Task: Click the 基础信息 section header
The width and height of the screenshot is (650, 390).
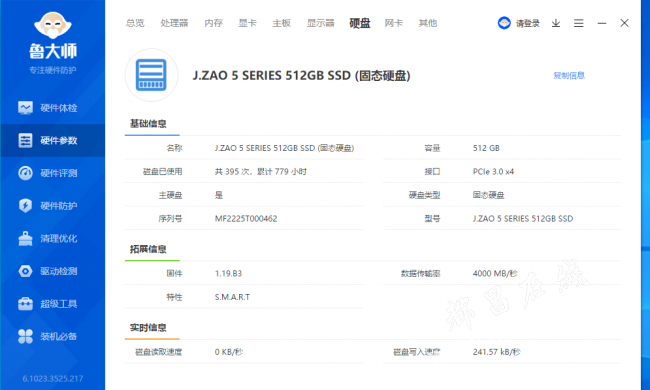Action: [148, 124]
